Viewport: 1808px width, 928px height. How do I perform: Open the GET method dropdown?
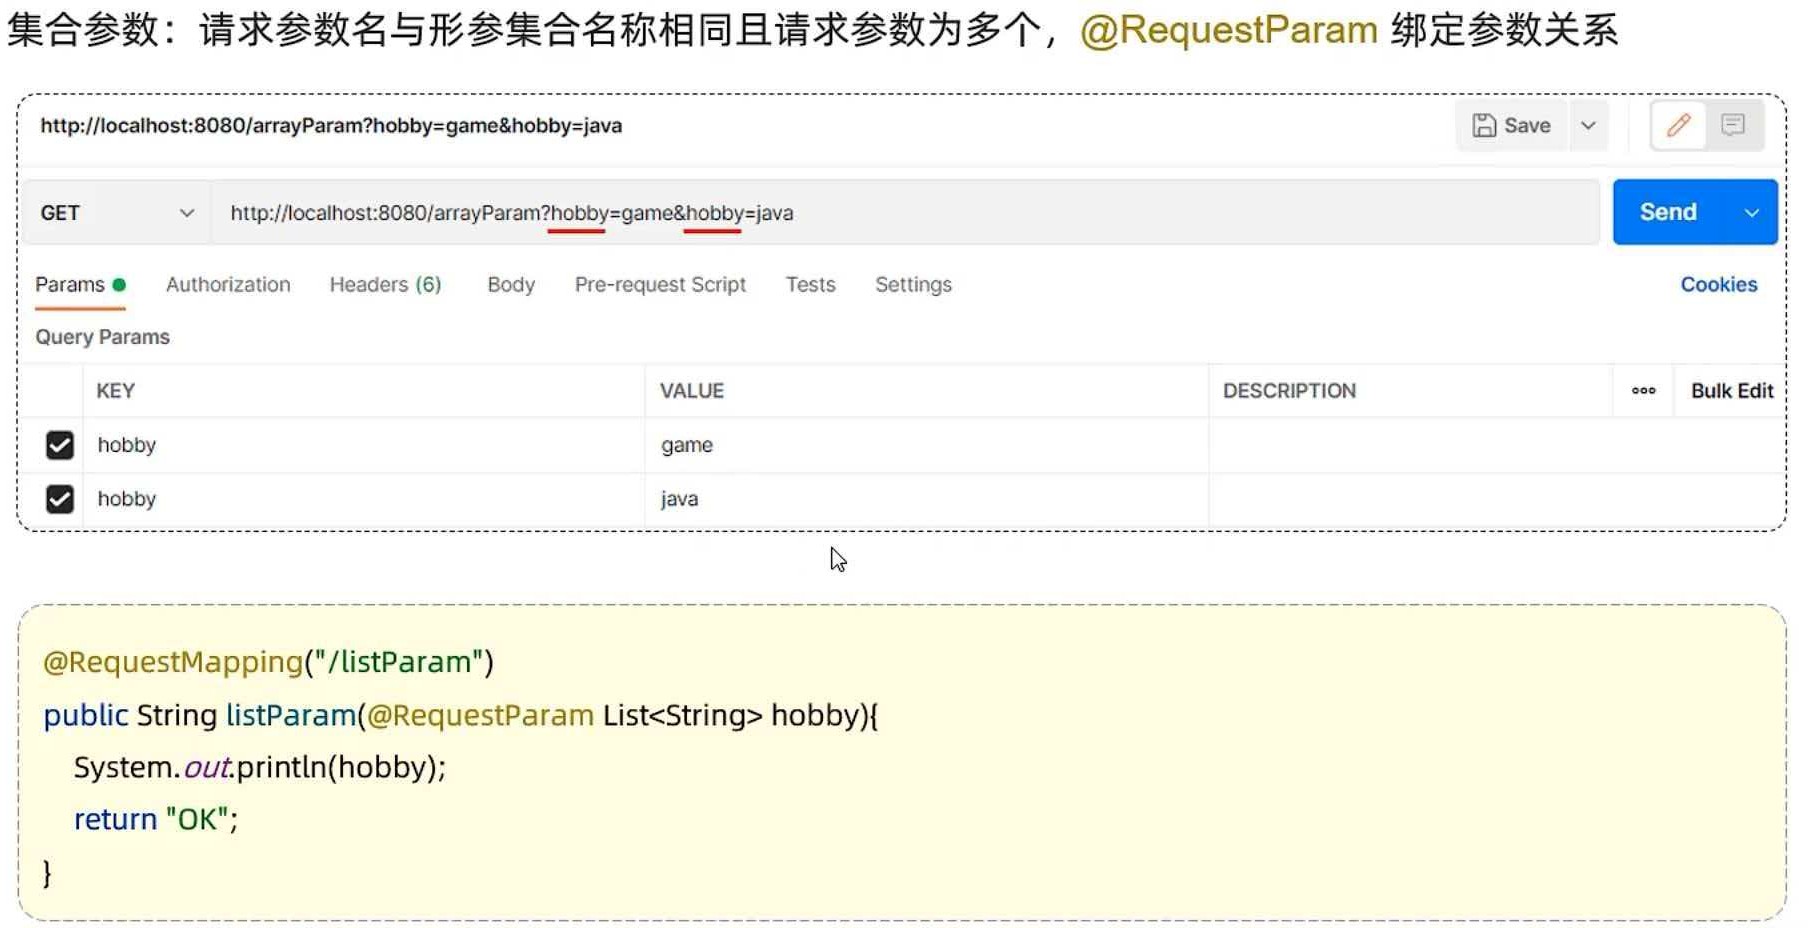click(117, 213)
